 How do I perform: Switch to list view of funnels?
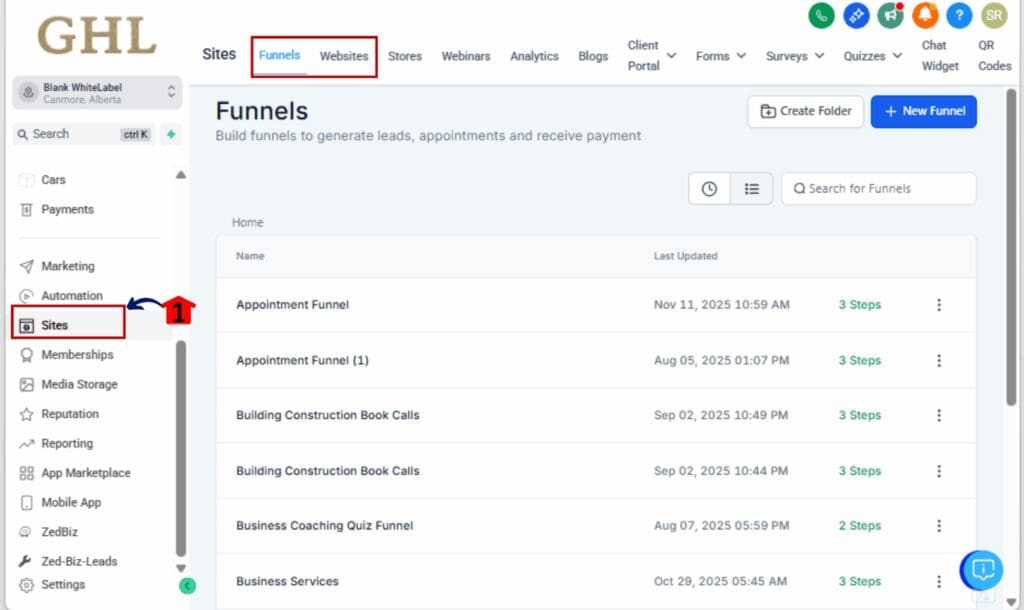coord(752,188)
